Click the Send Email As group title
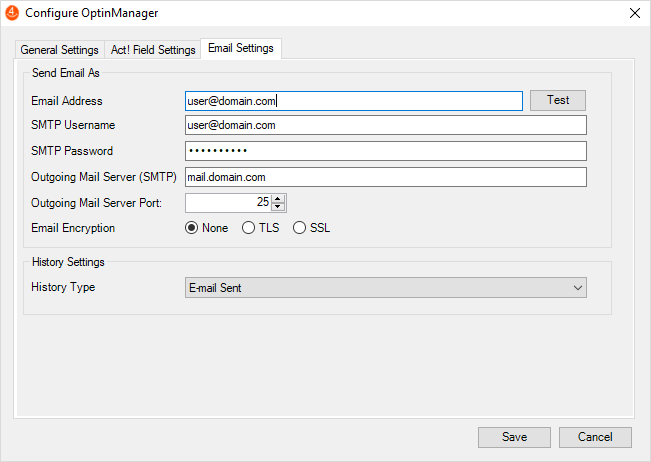 click(x=66, y=73)
